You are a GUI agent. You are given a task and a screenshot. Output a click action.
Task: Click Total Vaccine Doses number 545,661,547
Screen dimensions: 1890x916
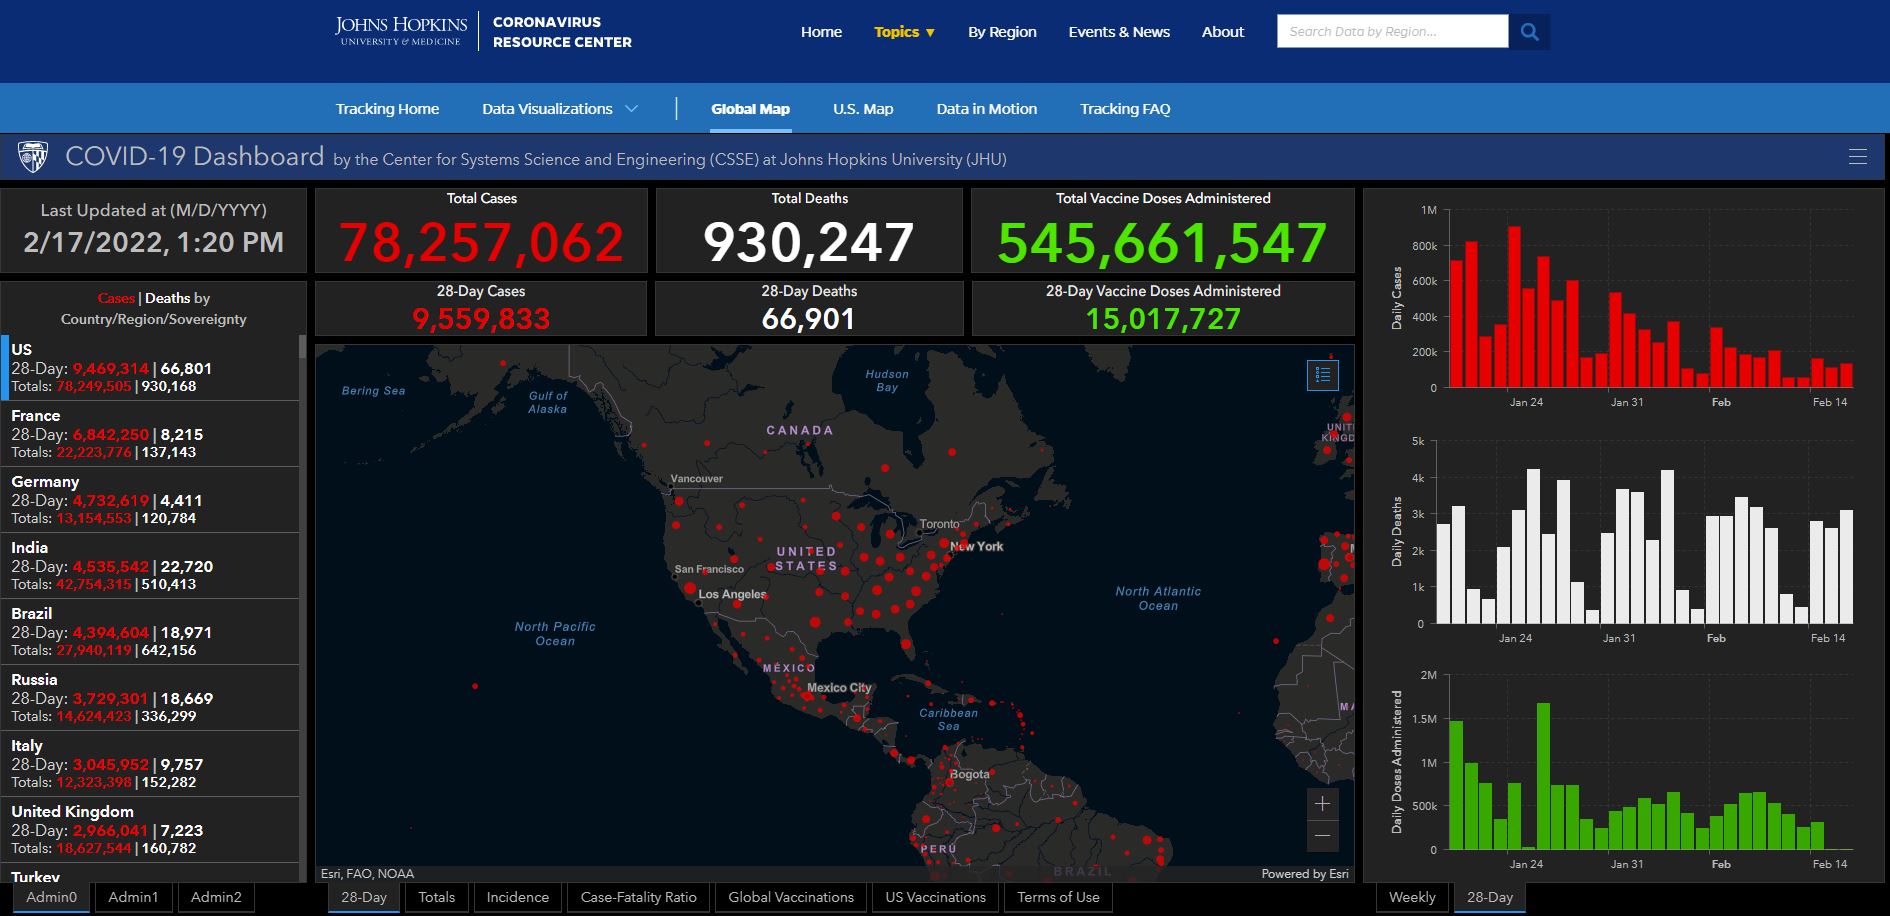(x=1163, y=243)
